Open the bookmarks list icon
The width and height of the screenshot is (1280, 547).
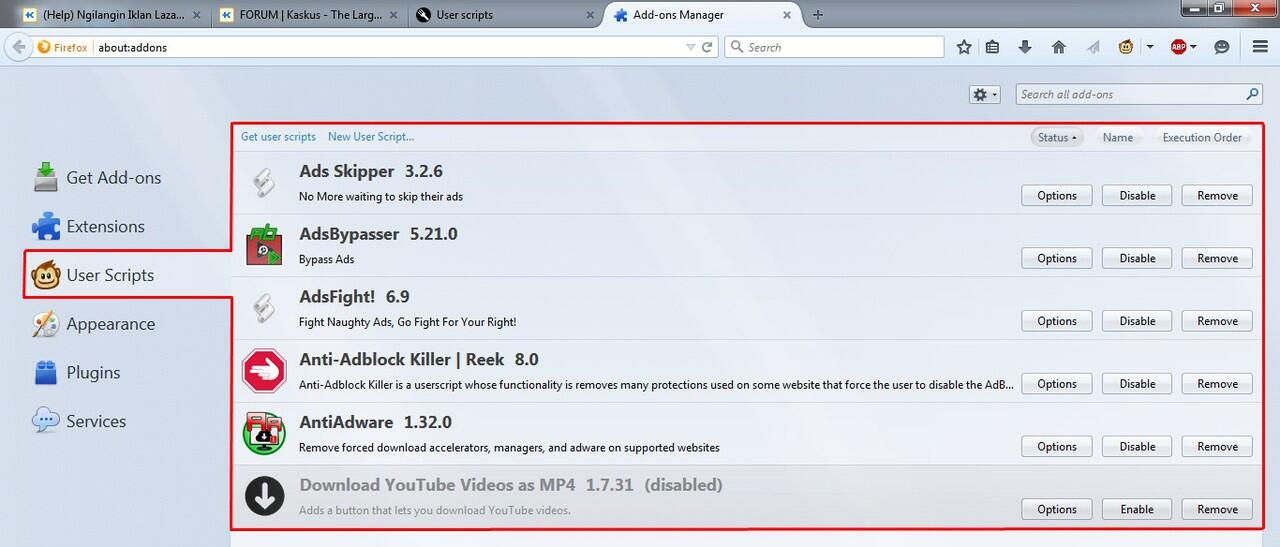click(x=992, y=47)
